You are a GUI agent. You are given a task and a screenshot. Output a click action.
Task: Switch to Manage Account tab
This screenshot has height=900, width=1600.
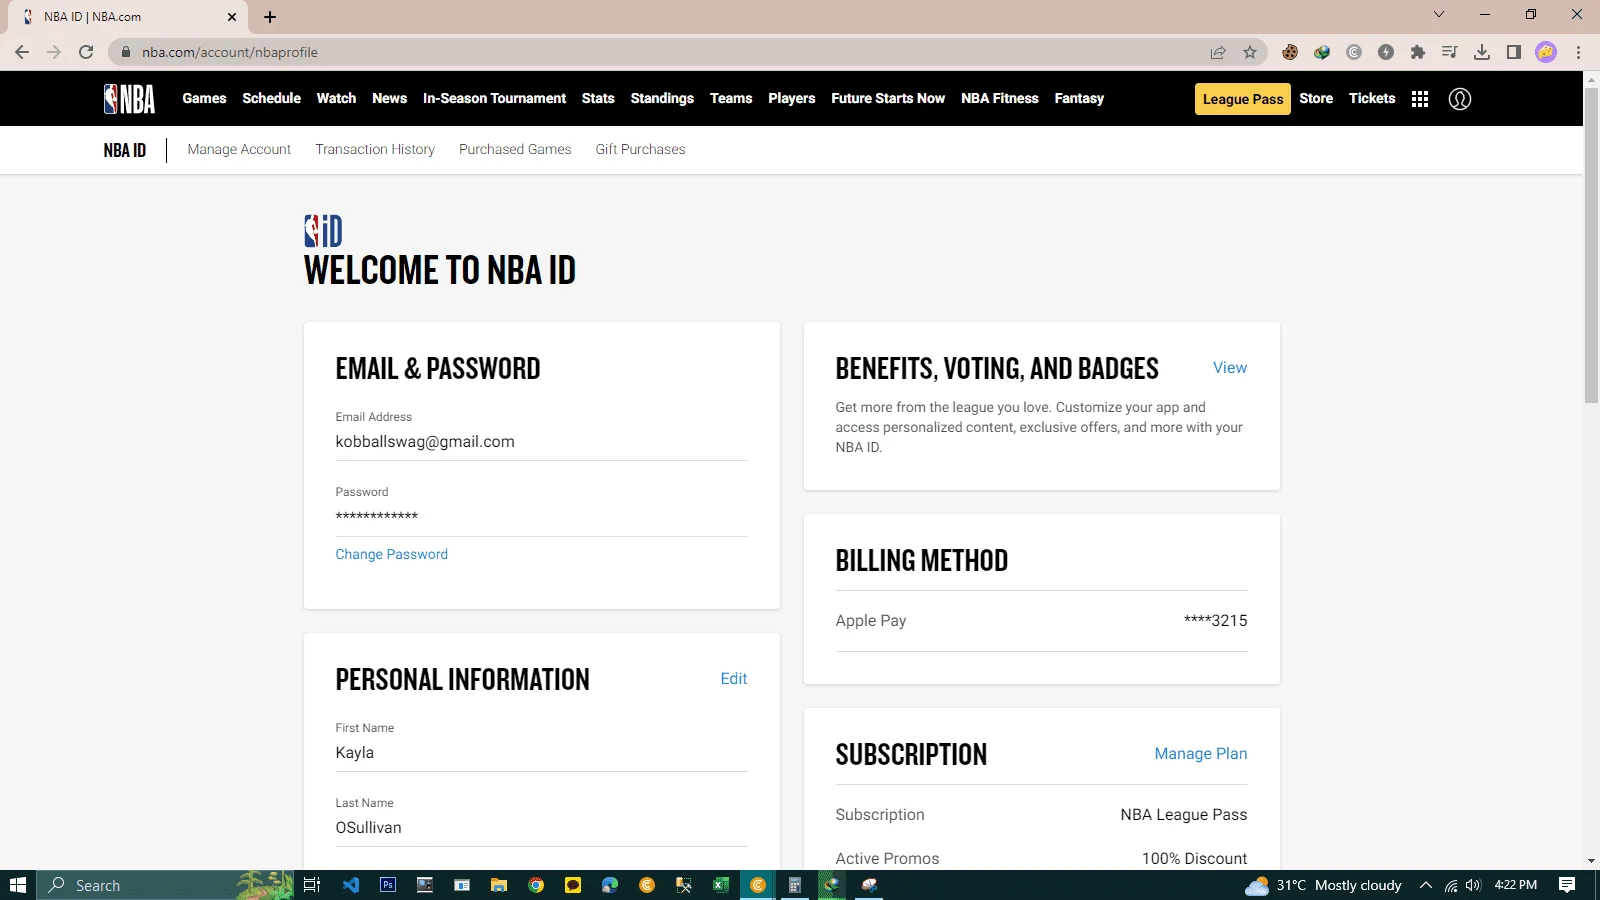coord(239,149)
